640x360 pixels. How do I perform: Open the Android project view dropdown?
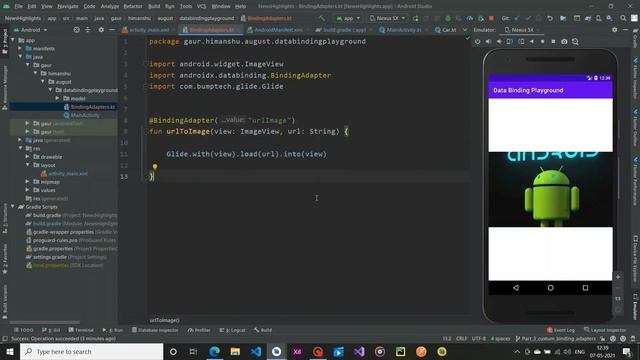coord(31,30)
